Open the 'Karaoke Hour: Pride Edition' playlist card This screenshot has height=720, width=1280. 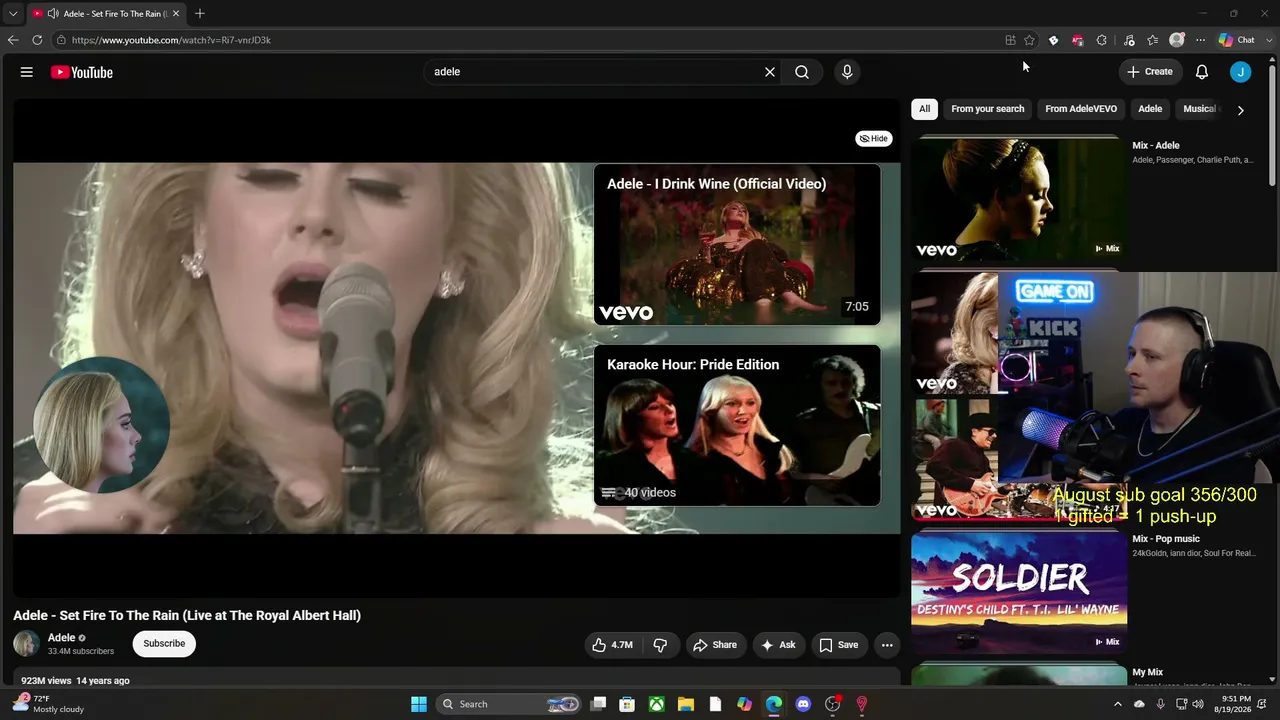(737, 425)
